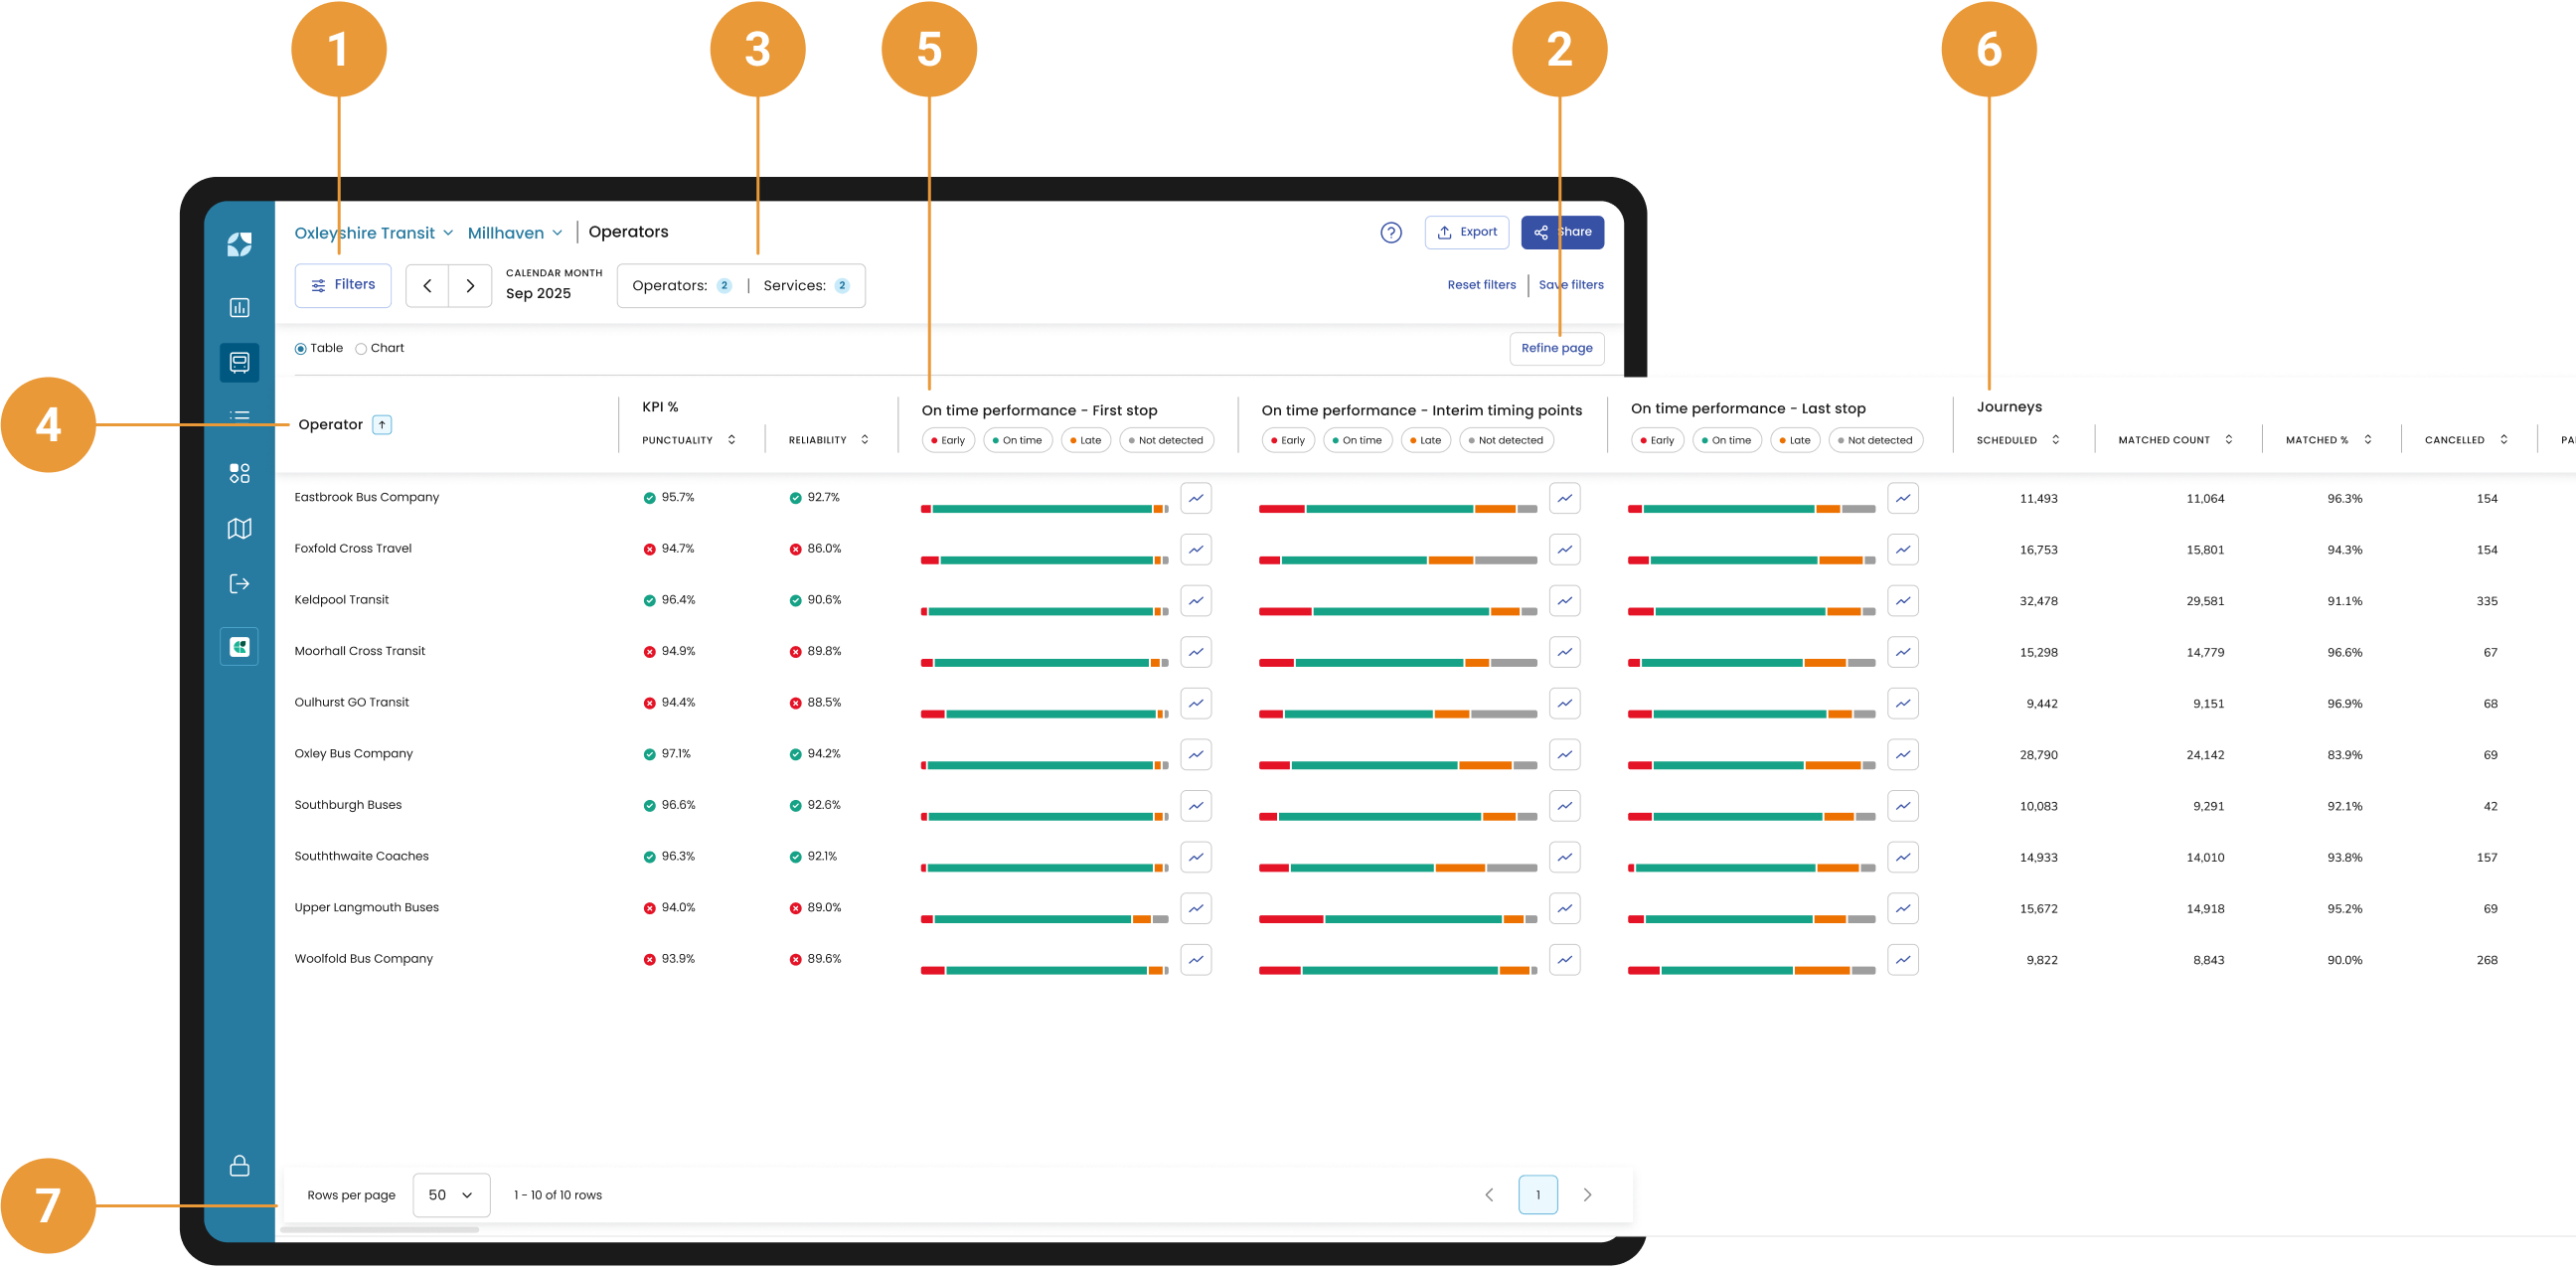2576x1270 pixels.
Task: Expand the Millhaven breadcrumb dropdown
Action: 557,233
